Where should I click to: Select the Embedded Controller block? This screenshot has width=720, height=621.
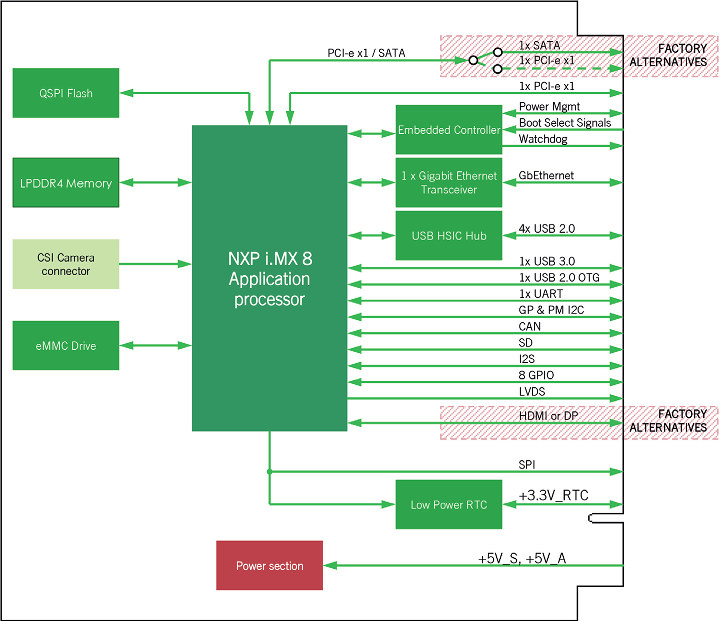[x=448, y=130]
